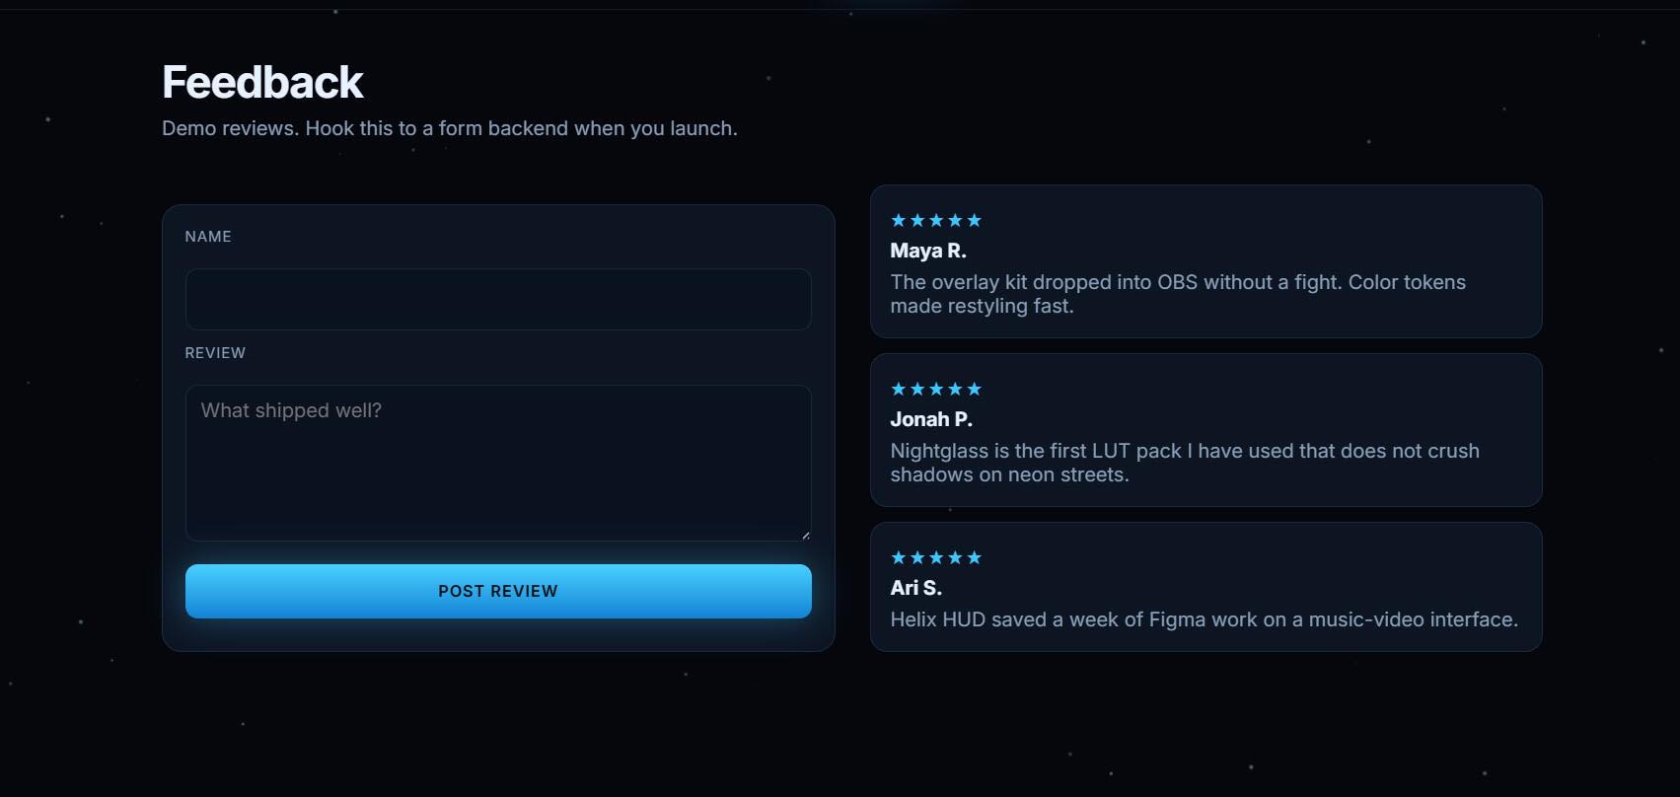Viewport: 1680px width, 797px height.
Task: Click the Nightglass LUT pack review text
Action: pos(1185,463)
